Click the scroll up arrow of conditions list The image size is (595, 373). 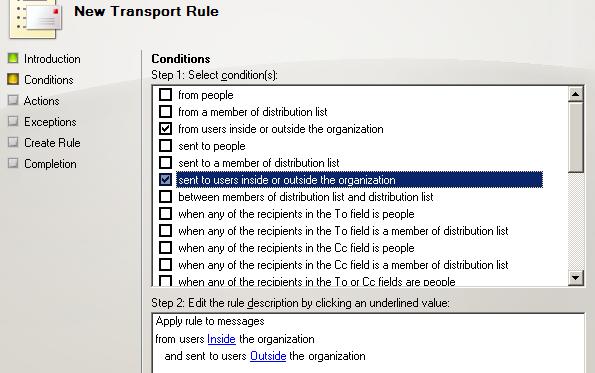click(x=575, y=94)
